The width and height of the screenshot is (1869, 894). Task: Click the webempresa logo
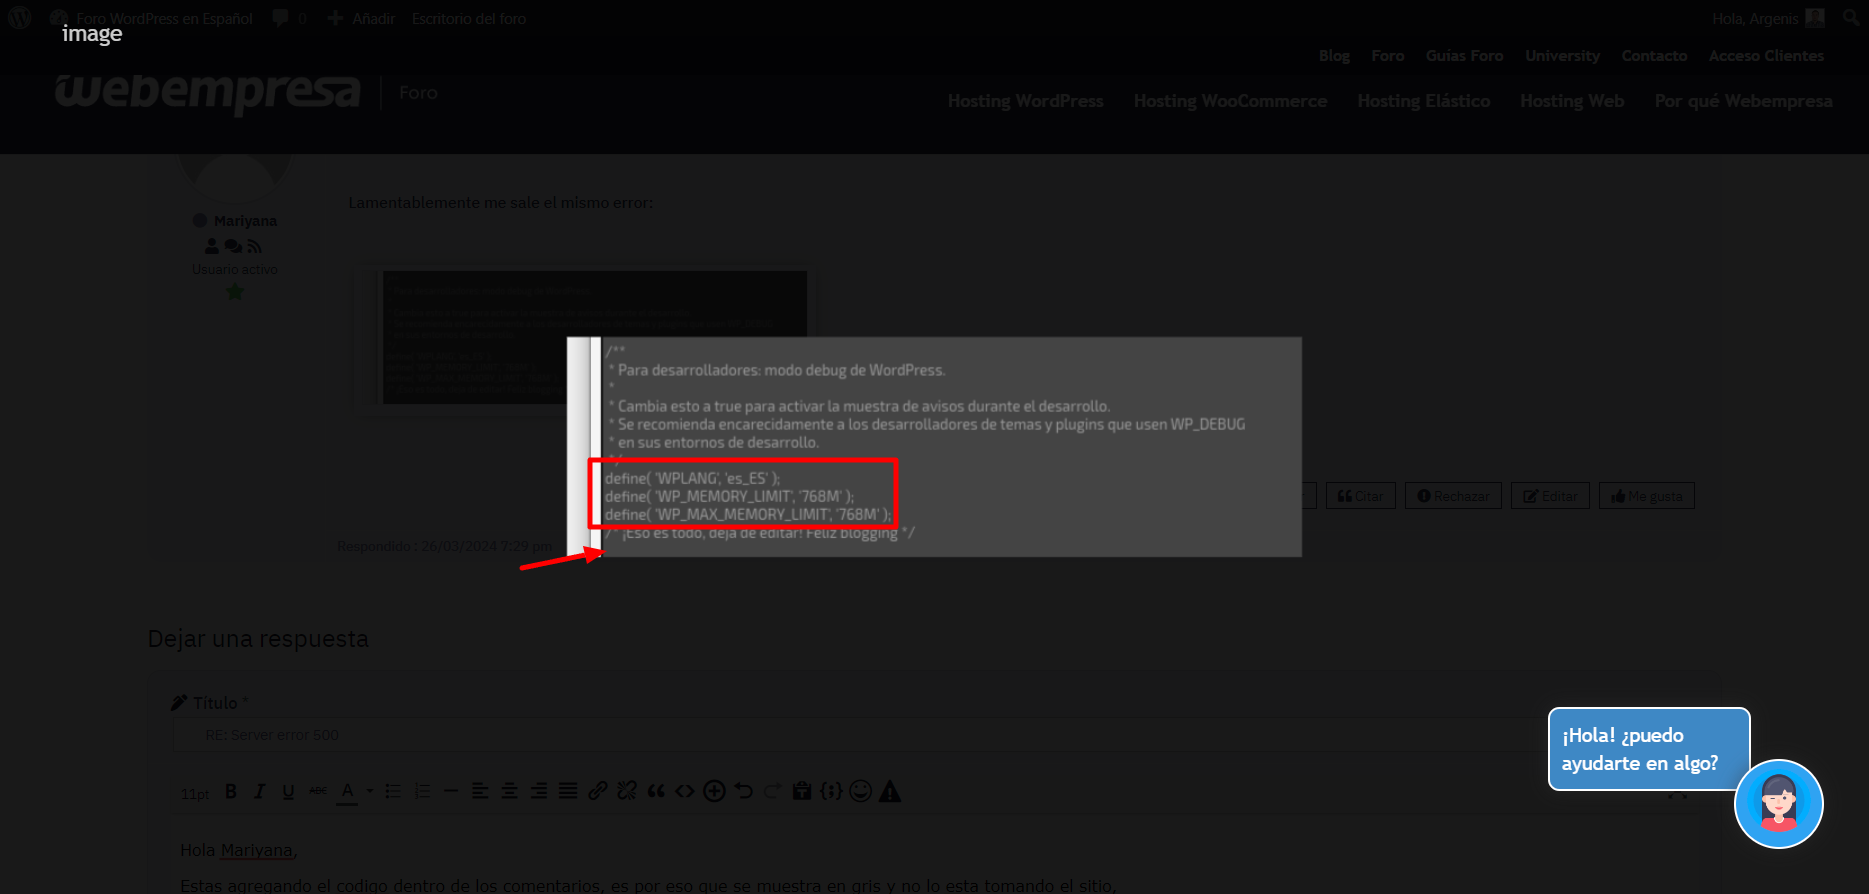[x=207, y=92]
